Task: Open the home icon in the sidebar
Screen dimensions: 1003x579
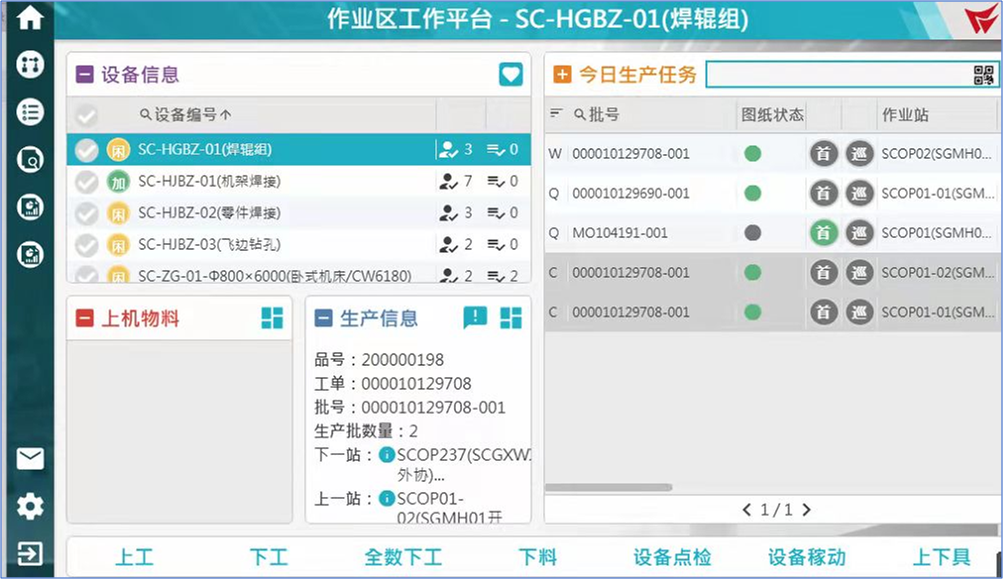Action: pyautogui.click(x=28, y=17)
